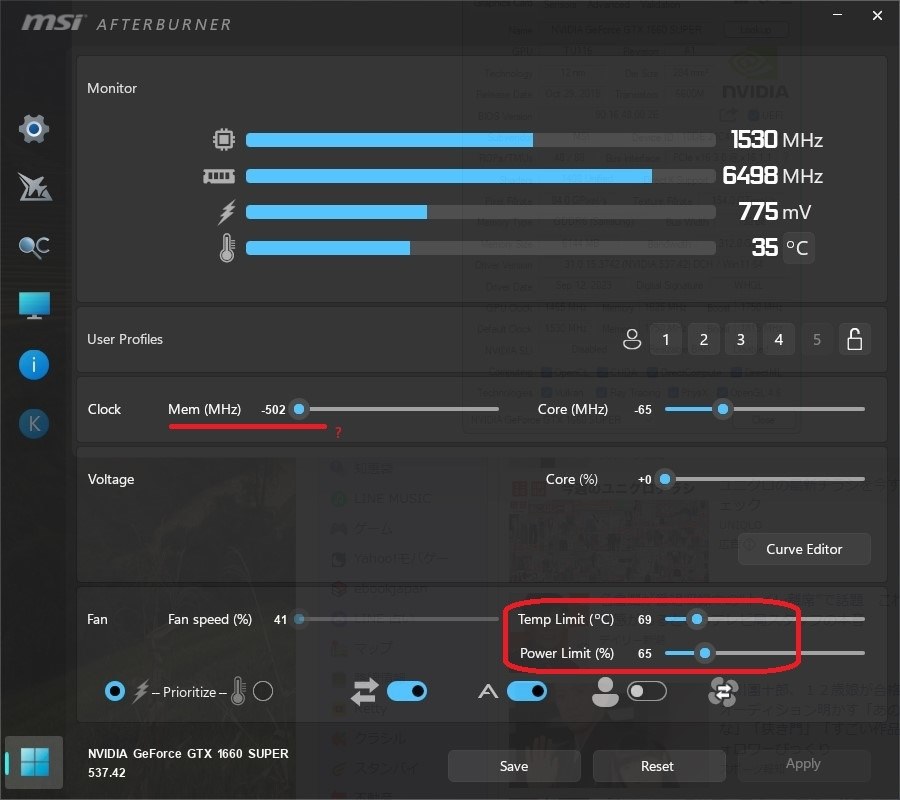Toggle the profile lock padlock icon

point(855,339)
